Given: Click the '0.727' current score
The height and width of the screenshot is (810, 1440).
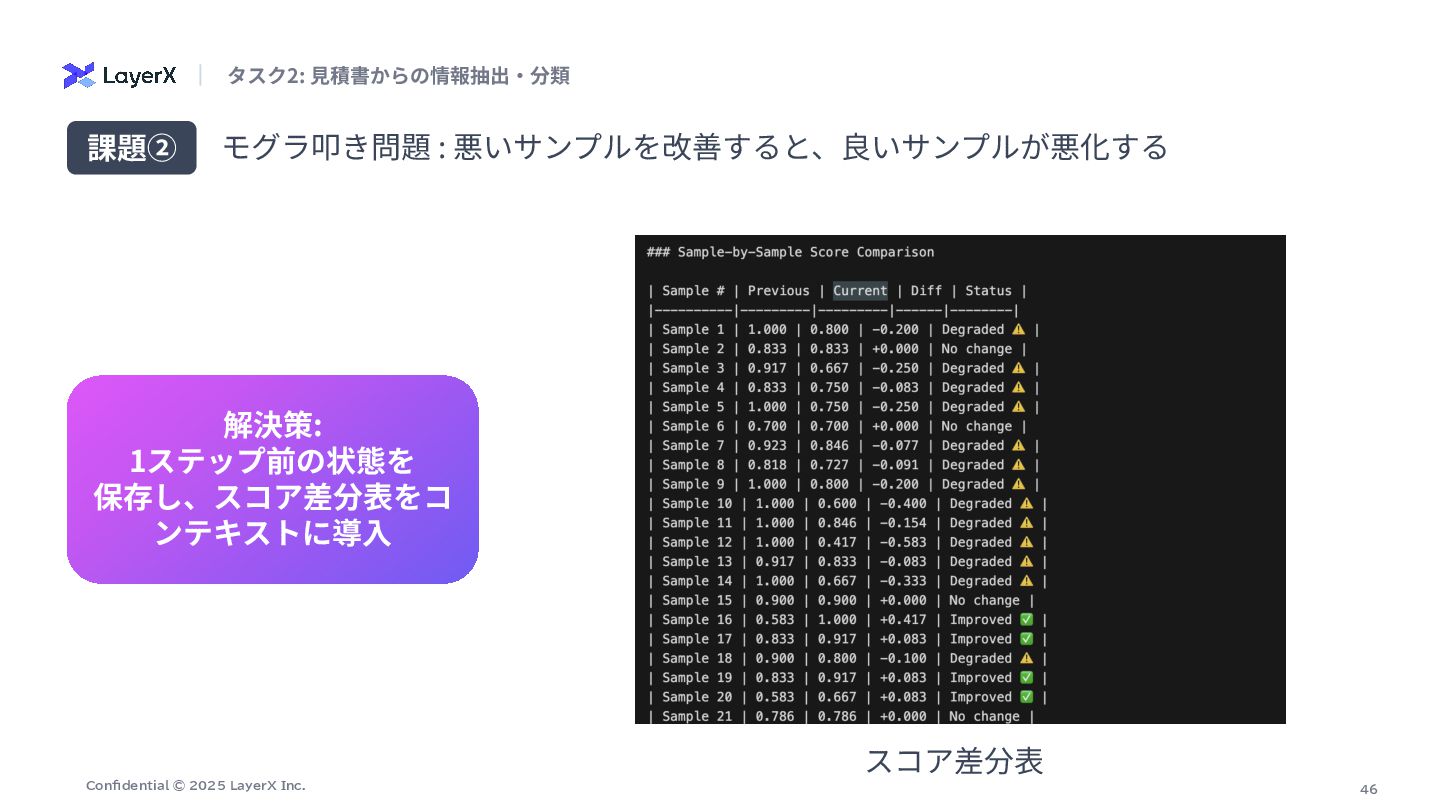Looking at the screenshot, I should (x=829, y=465).
